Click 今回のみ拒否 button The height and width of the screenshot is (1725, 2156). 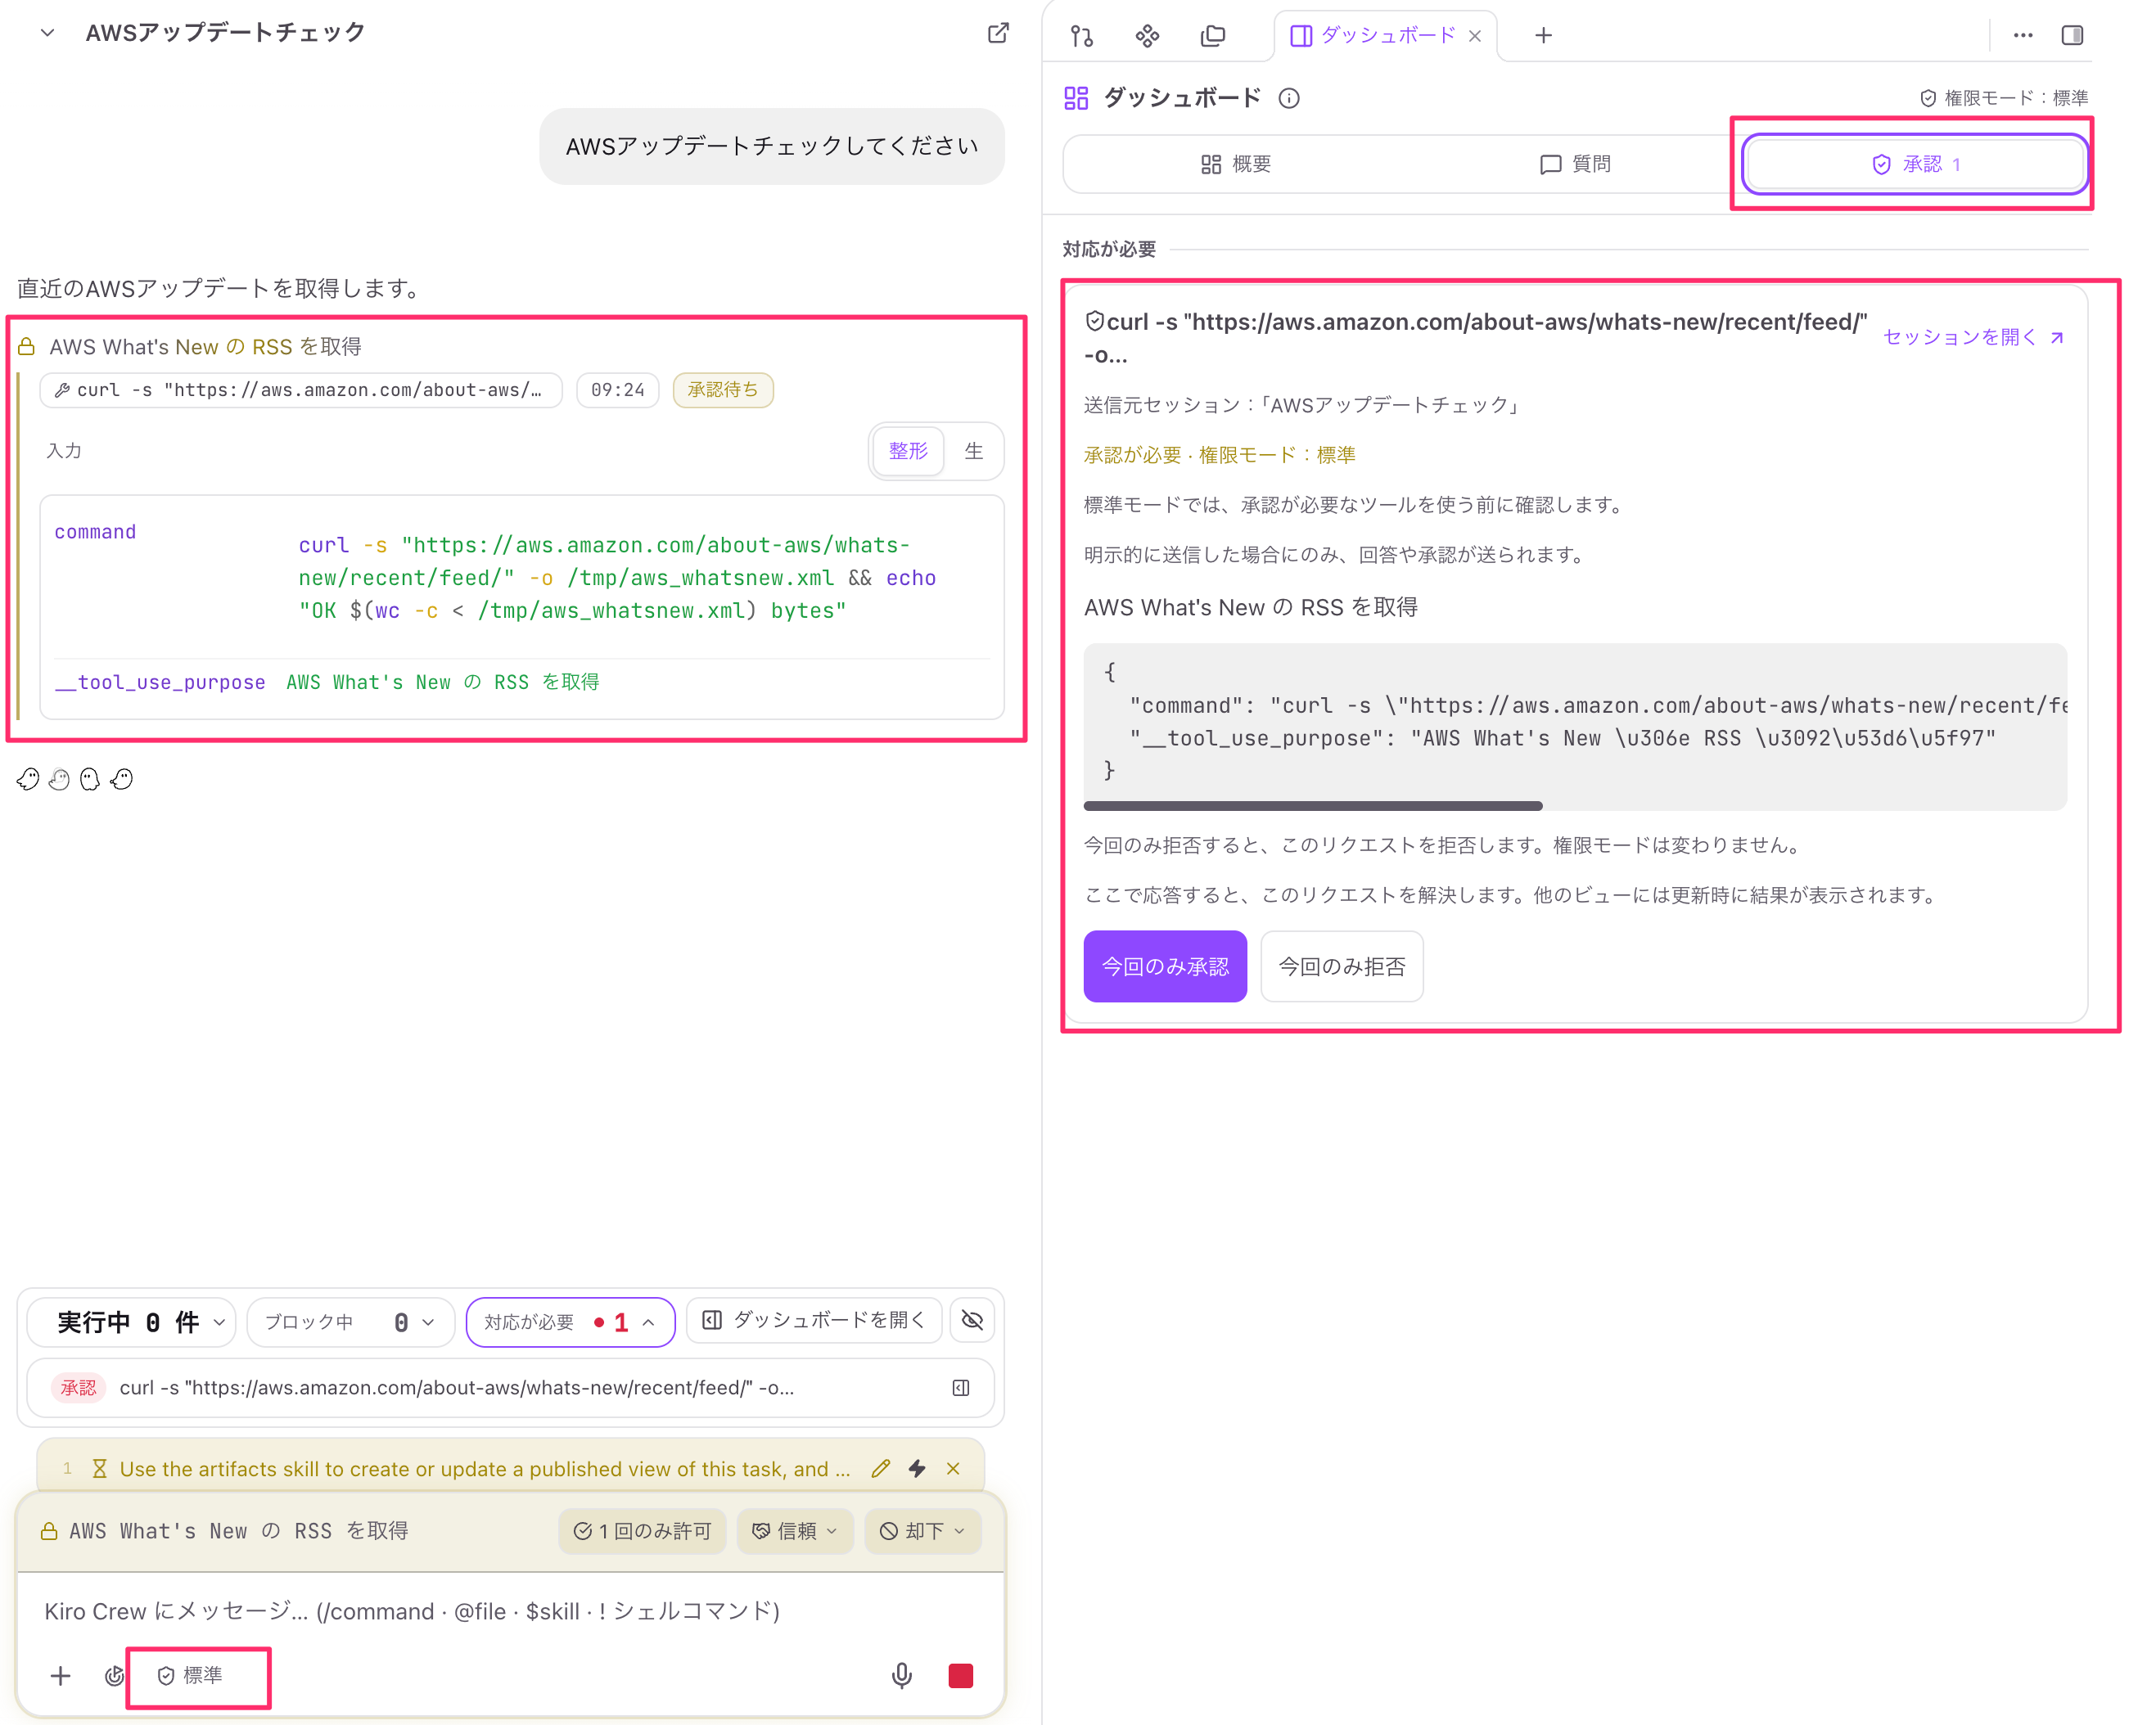pyautogui.click(x=1342, y=966)
